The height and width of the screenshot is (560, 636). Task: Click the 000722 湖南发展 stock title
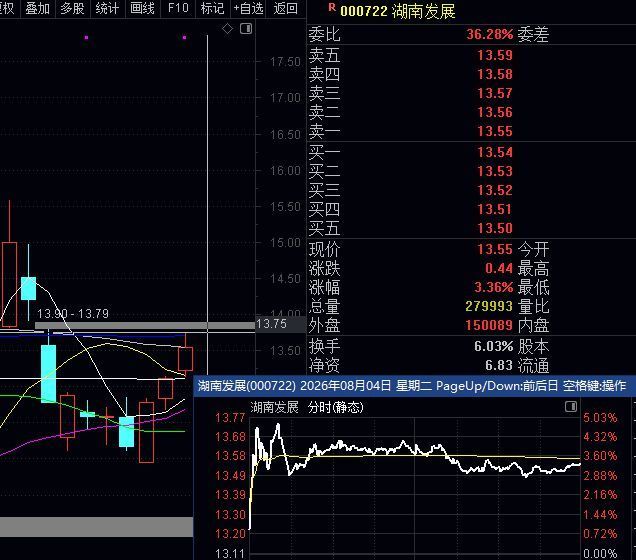(x=398, y=11)
